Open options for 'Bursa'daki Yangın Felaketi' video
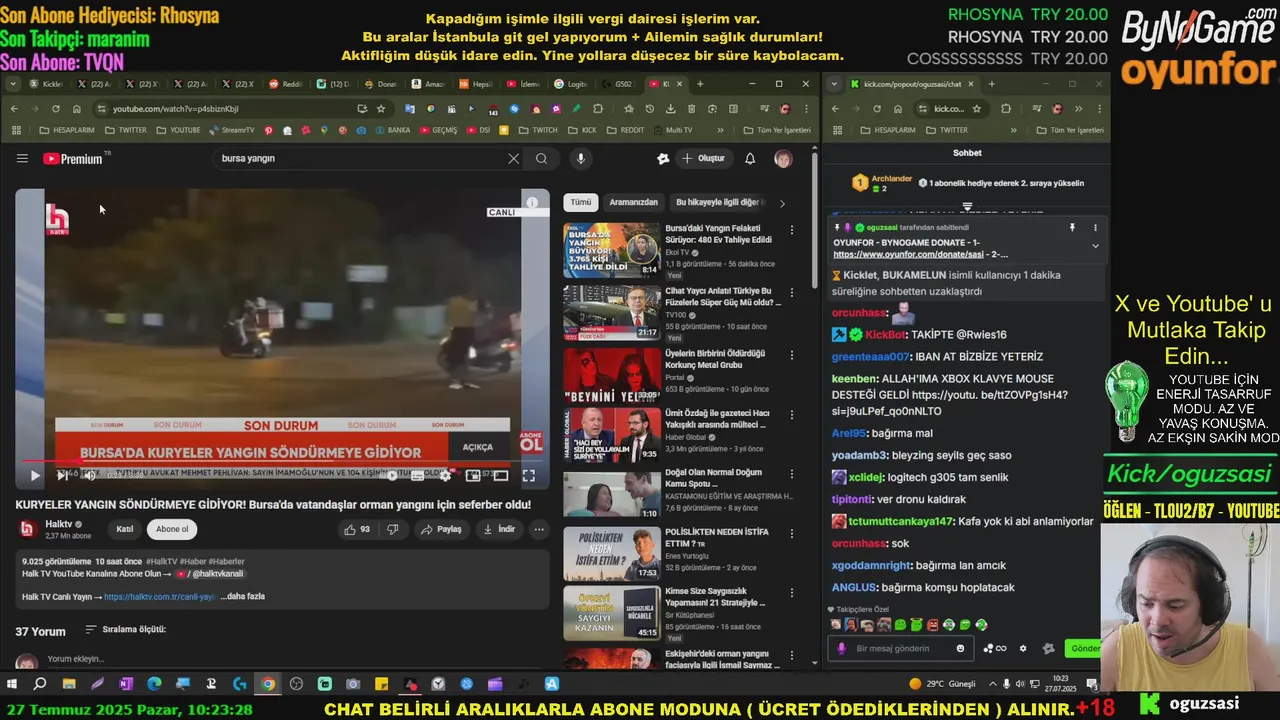This screenshot has width=1280, height=720. click(792, 231)
